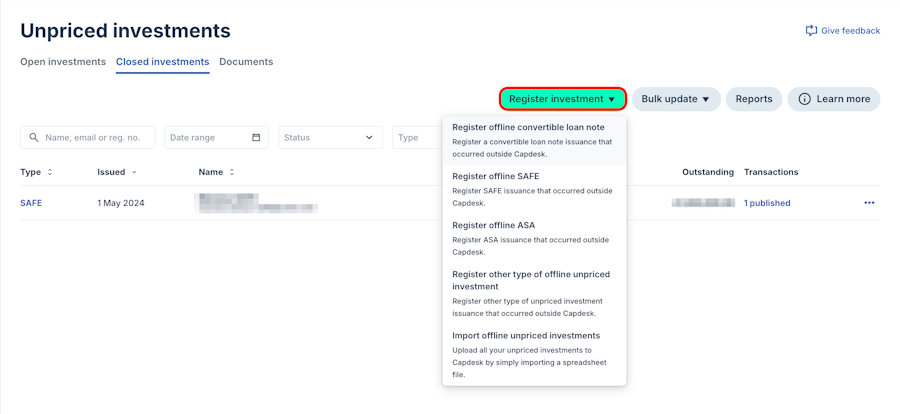Click the info icon on Learn more

click(x=804, y=99)
